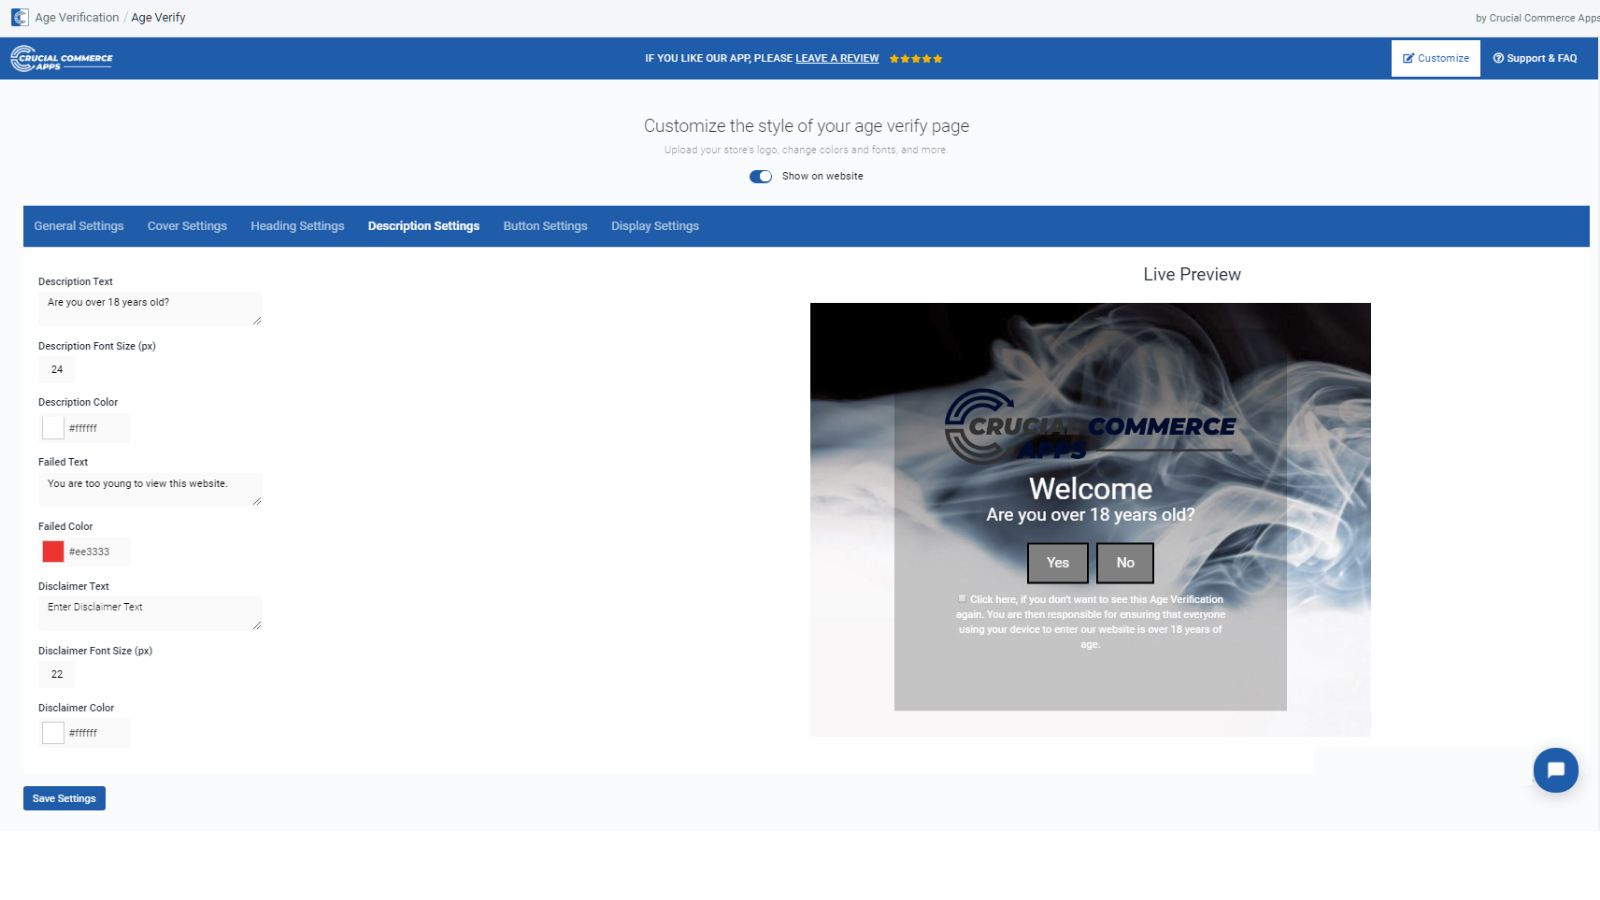Open the Description Color picker
The width and height of the screenshot is (1600, 900).
52,427
